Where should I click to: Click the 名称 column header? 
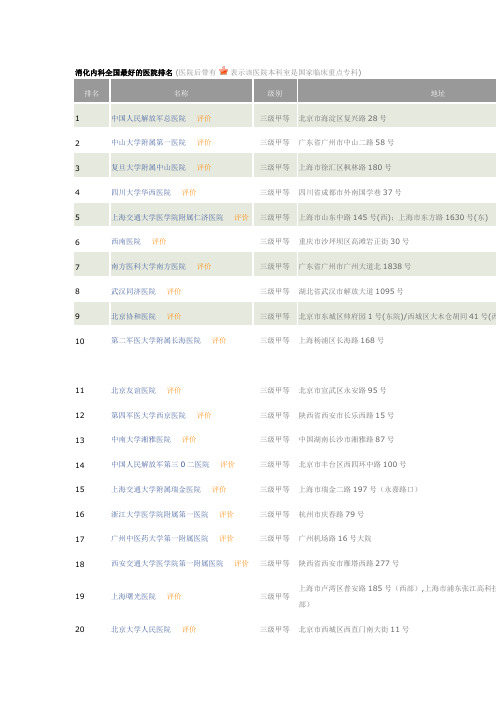181,93
